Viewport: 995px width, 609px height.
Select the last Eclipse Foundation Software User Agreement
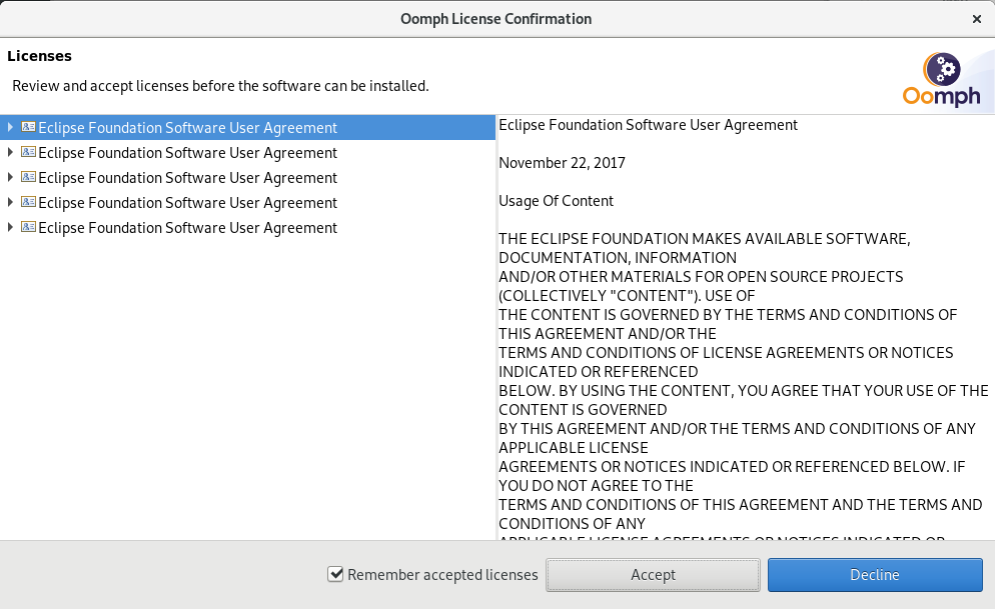(x=188, y=228)
